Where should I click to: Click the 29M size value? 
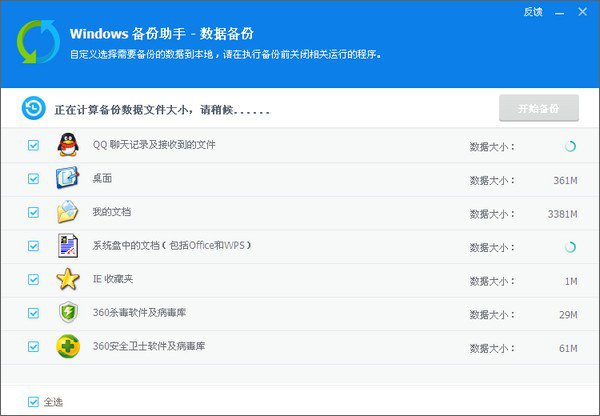point(568,315)
